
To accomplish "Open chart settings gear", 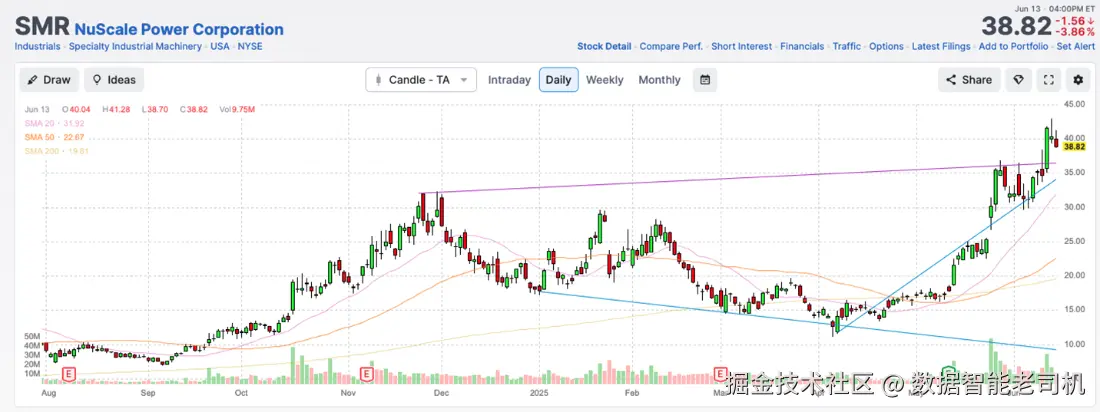I will click(1078, 79).
